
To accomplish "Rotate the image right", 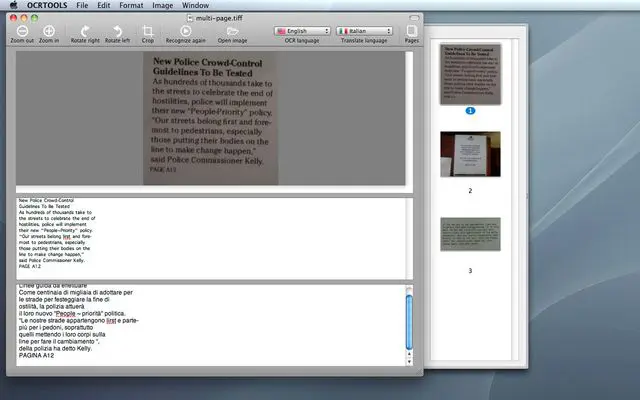I will (85, 31).
